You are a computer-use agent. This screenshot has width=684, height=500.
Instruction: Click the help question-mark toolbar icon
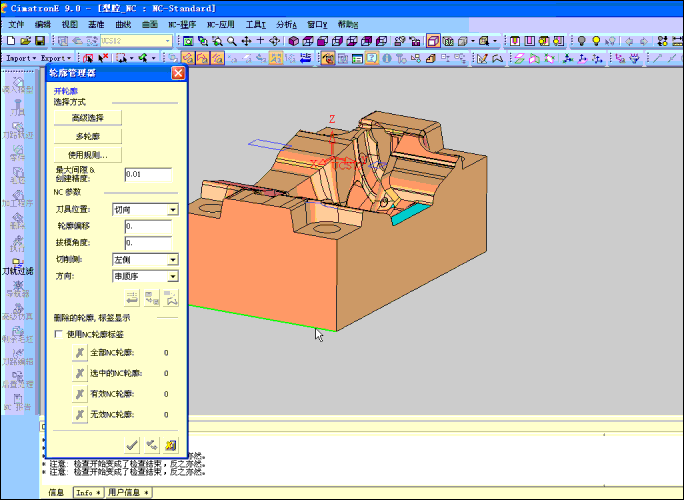pyautogui.click(x=372, y=58)
